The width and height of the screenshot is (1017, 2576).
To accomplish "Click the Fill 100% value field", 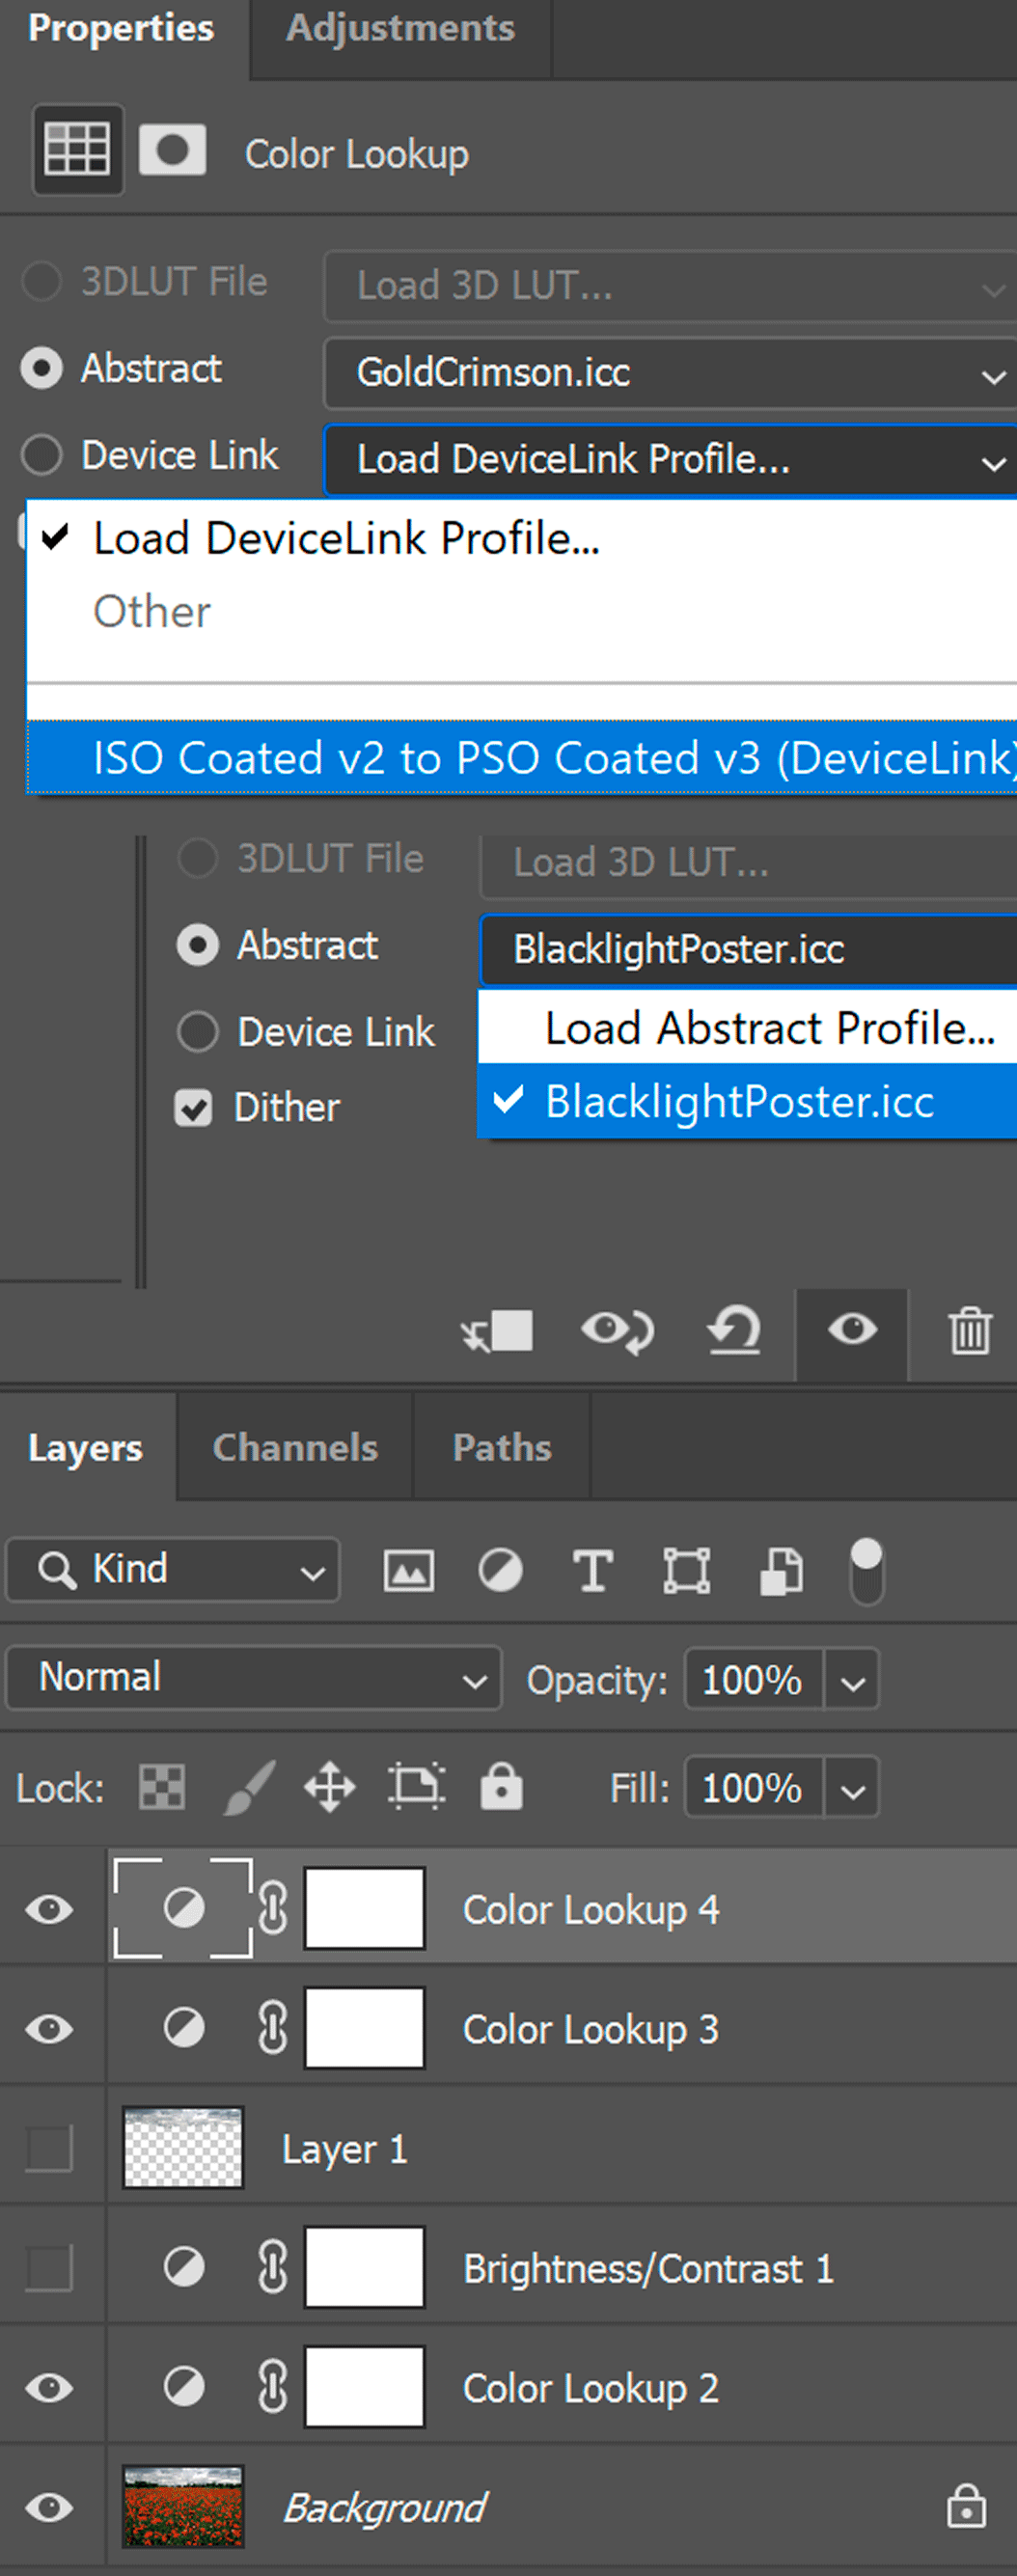I will coord(754,1789).
